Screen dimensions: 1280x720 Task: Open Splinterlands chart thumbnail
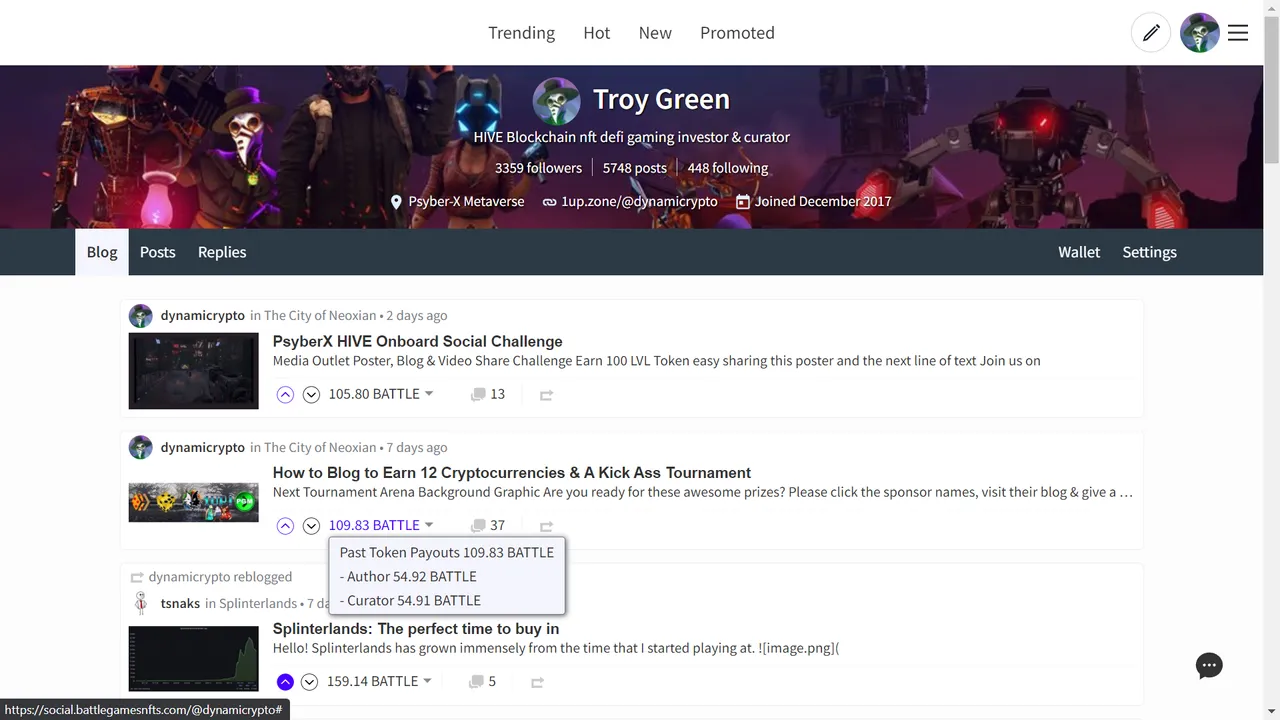tap(193, 658)
